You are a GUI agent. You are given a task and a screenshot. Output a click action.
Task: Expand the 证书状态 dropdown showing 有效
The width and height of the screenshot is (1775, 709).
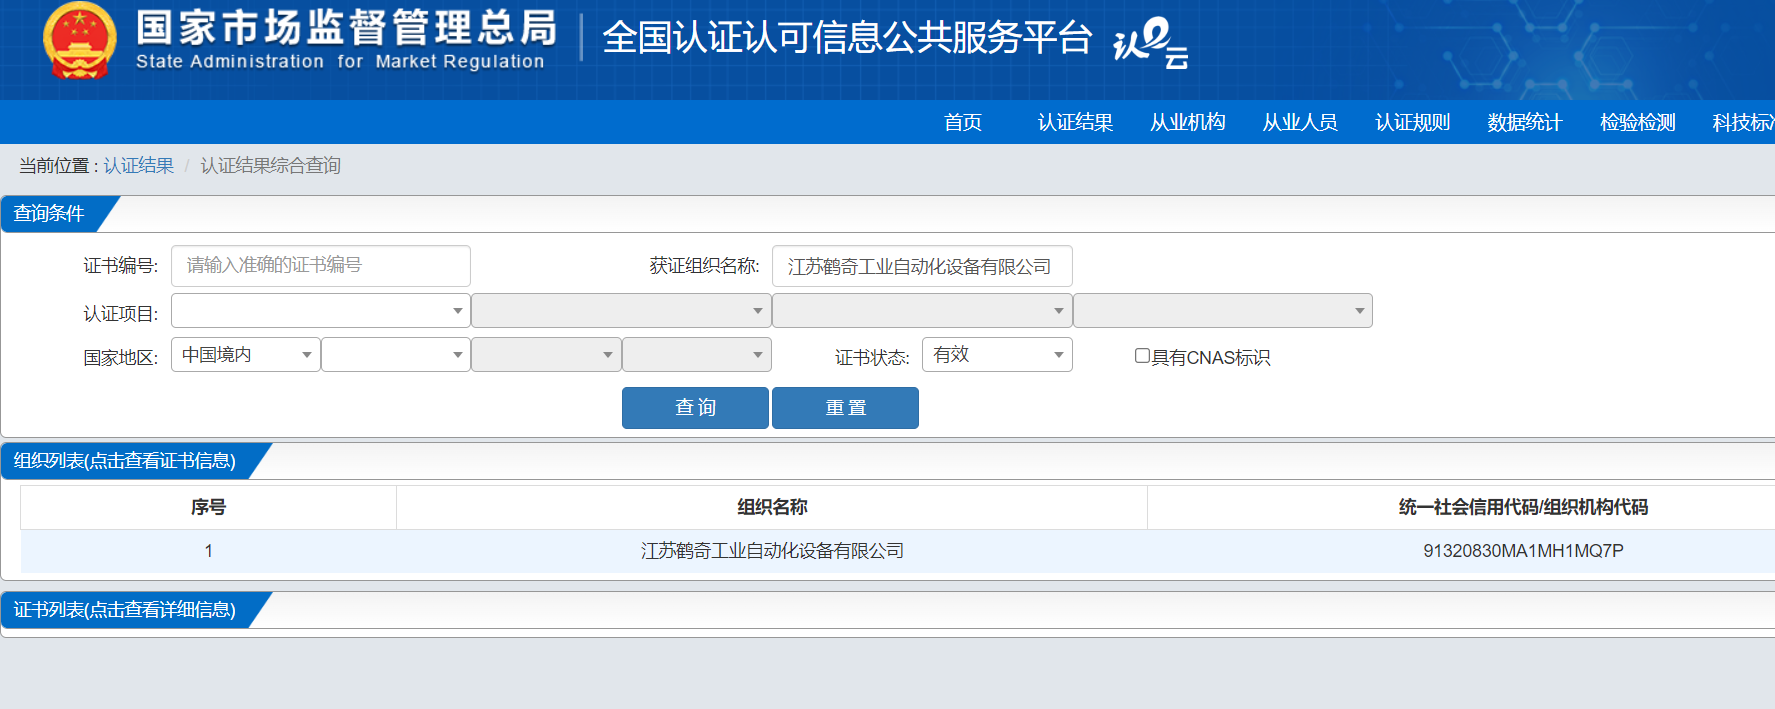pyautogui.click(x=997, y=355)
